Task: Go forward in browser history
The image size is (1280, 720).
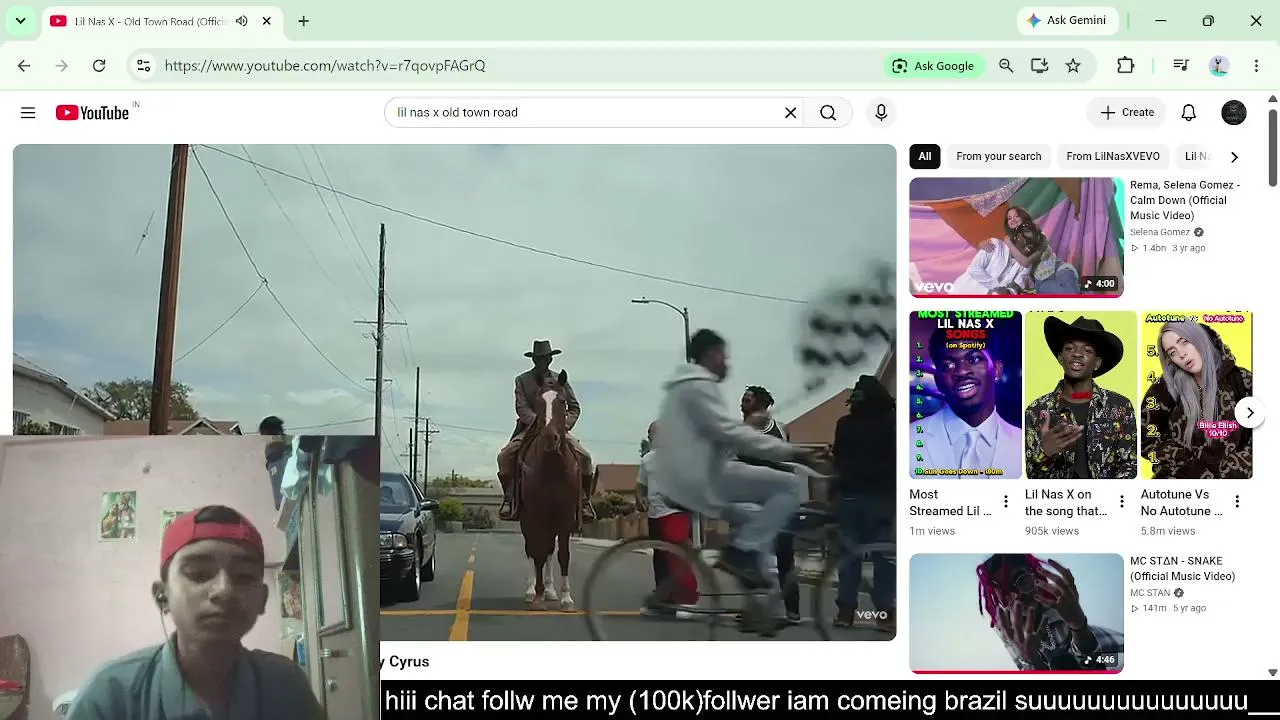Action: [x=62, y=66]
